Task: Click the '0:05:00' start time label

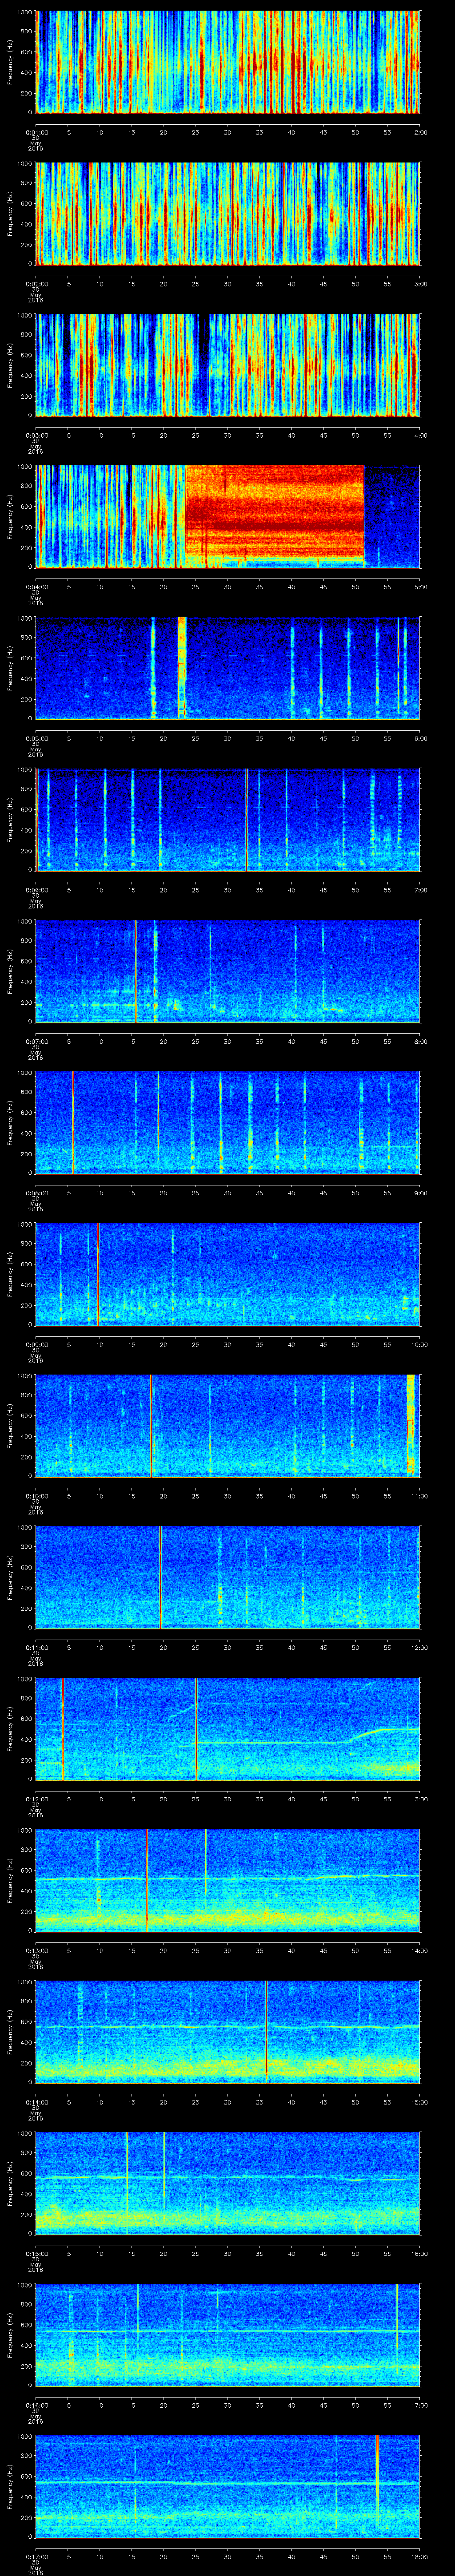Action: pyautogui.click(x=36, y=738)
